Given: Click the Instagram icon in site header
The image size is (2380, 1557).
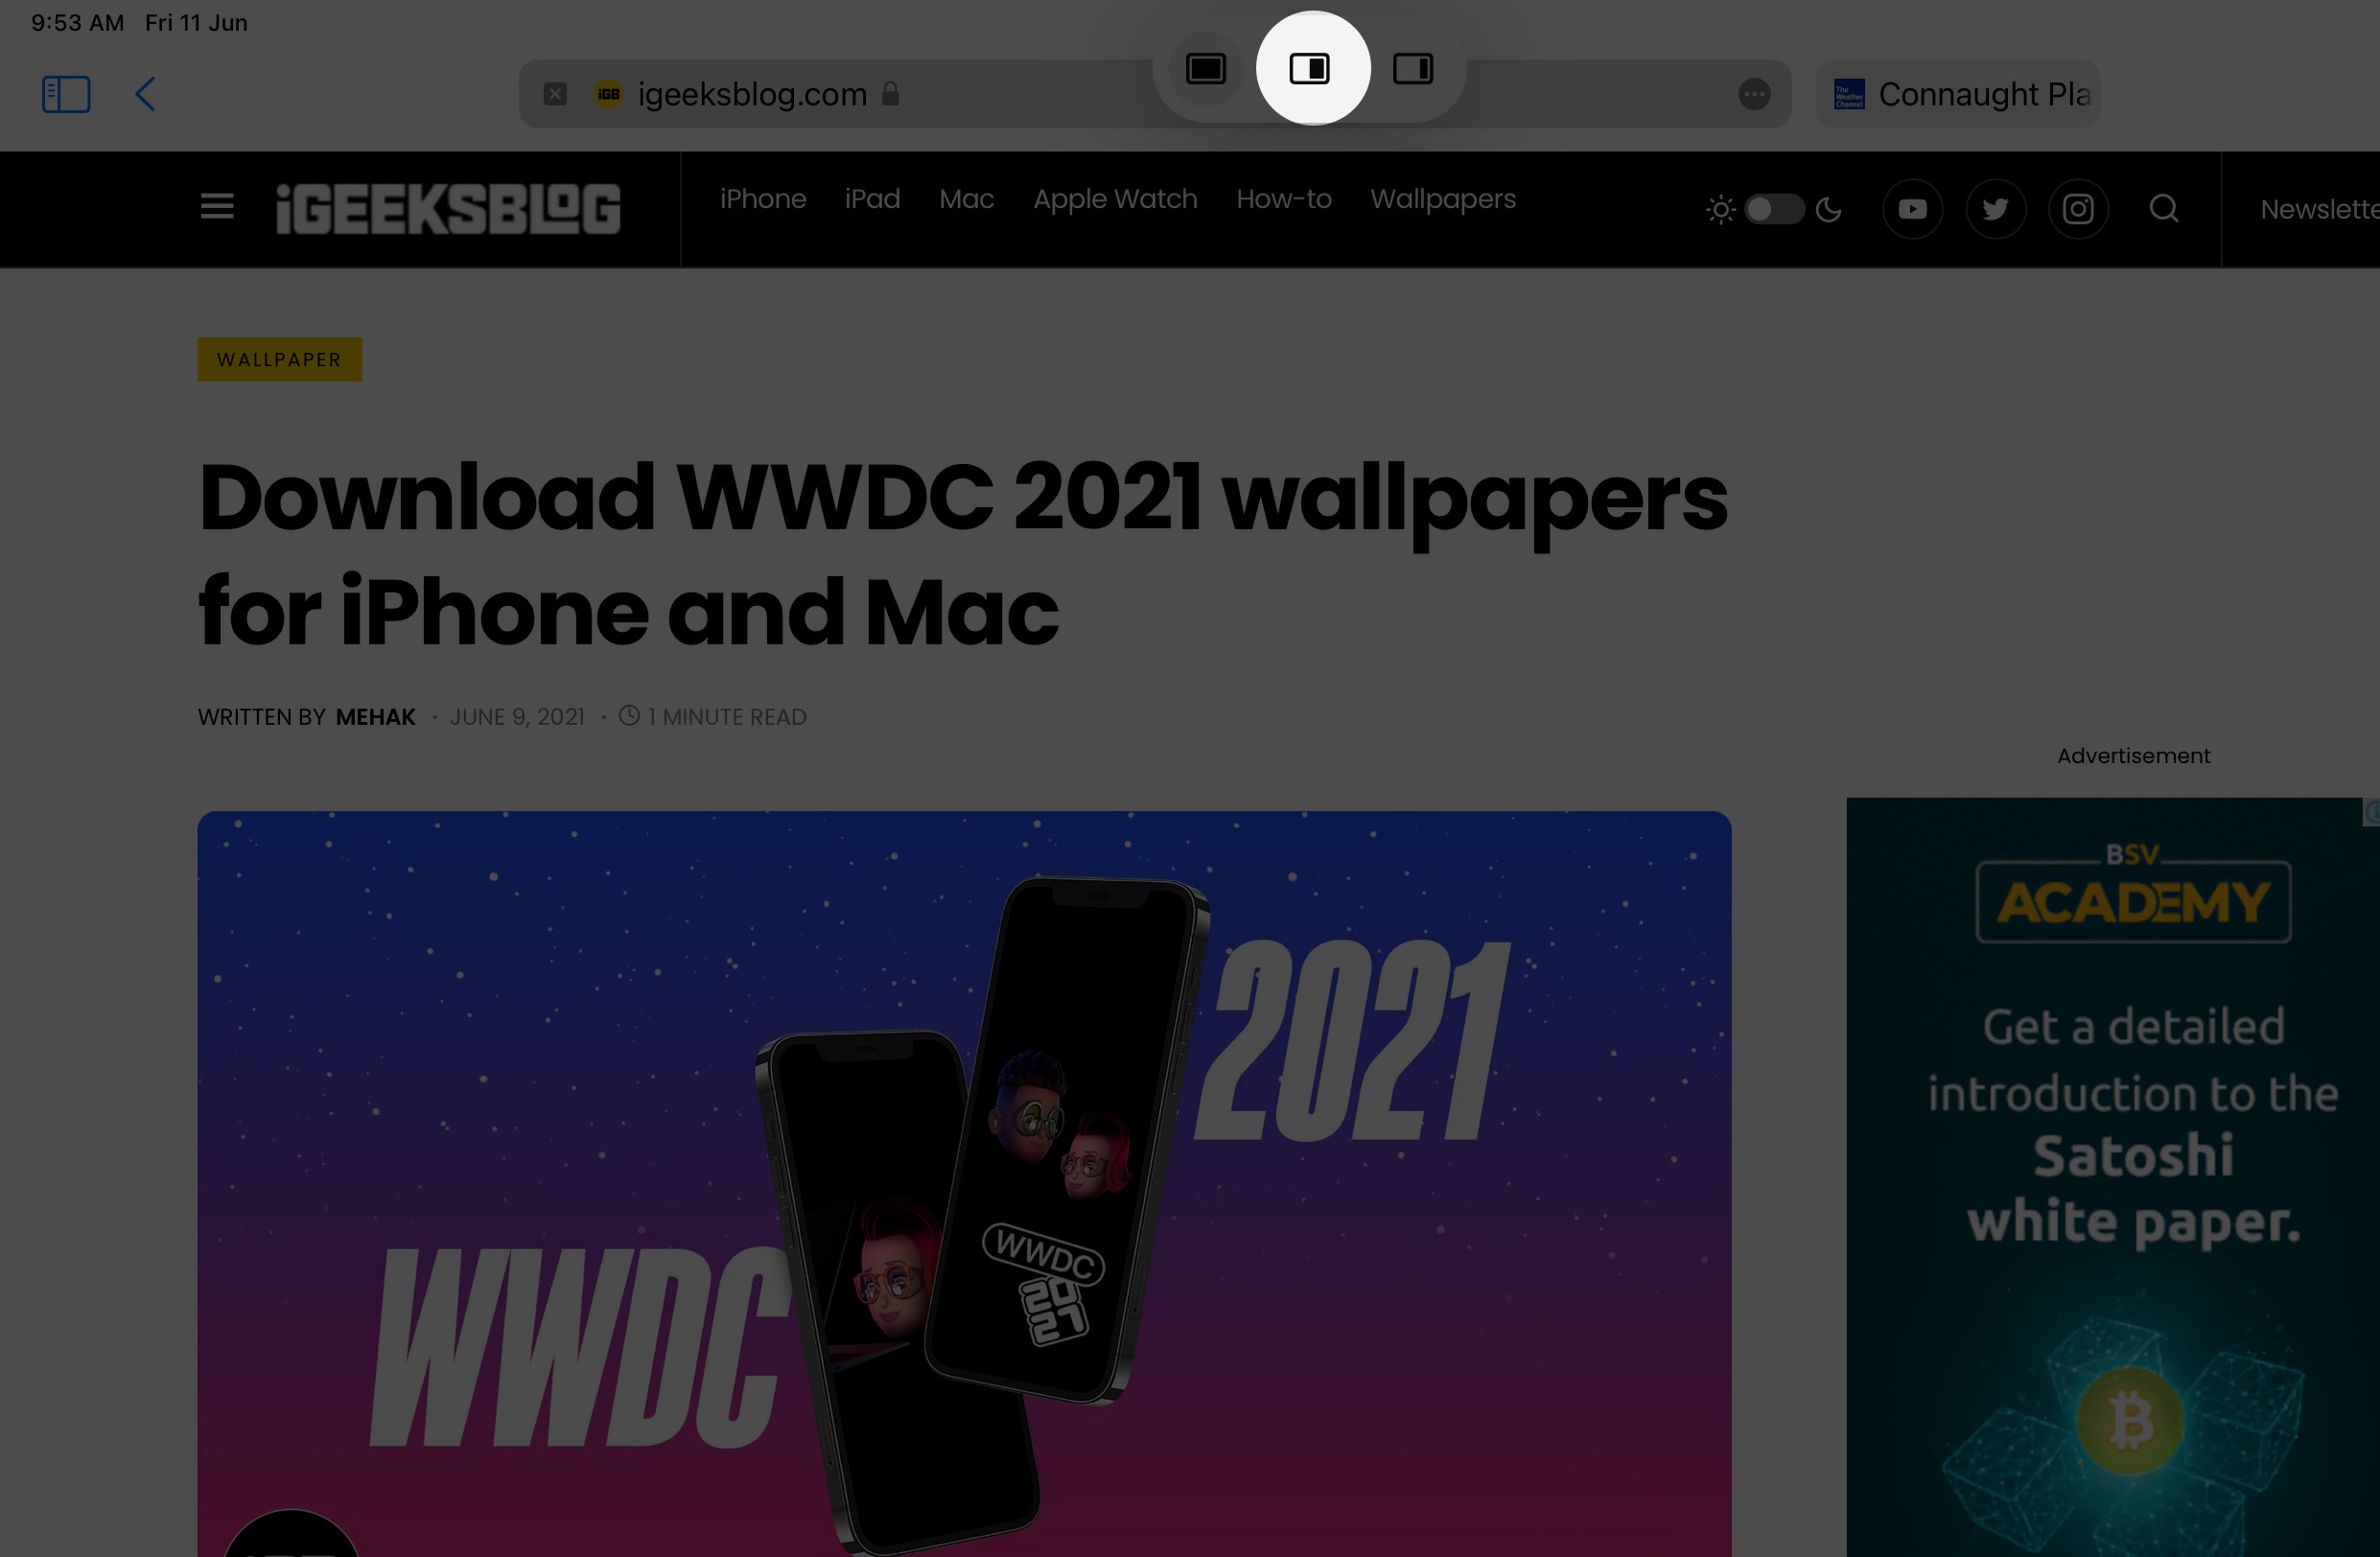Looking at the screenshot, I should coord(2078,209).
